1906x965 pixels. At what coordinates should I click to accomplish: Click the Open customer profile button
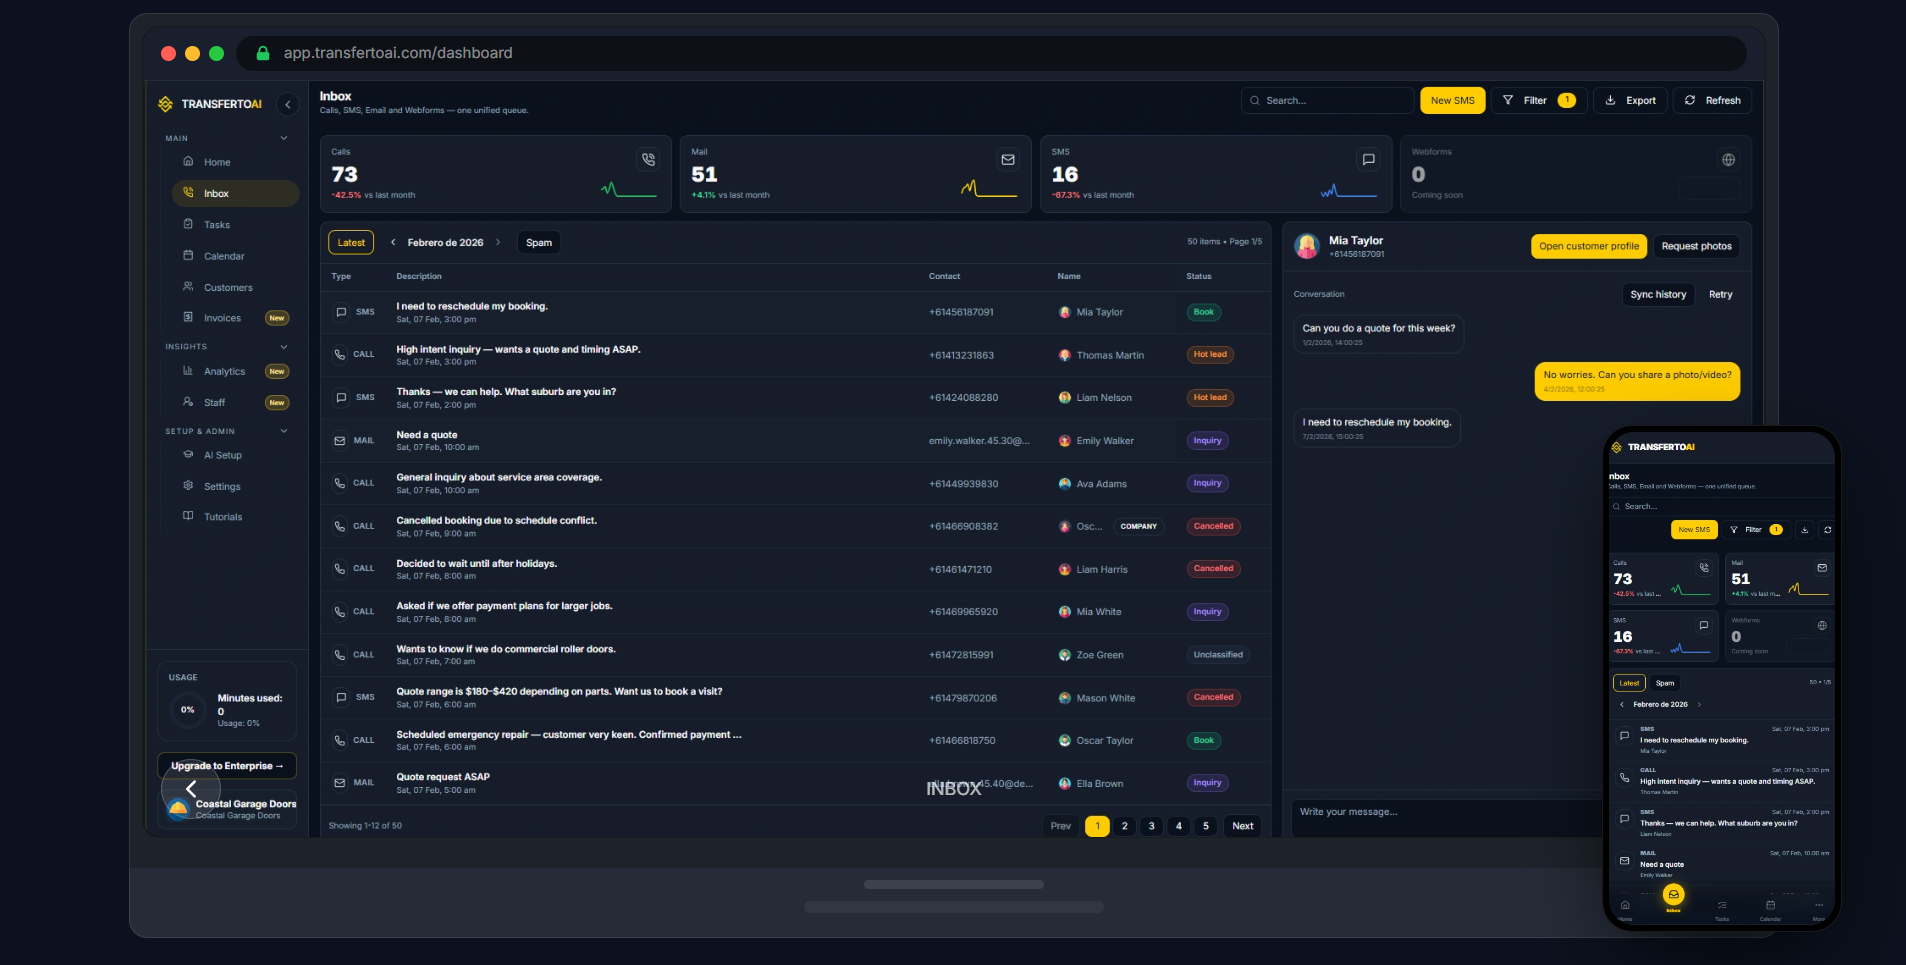point(1588,246)
